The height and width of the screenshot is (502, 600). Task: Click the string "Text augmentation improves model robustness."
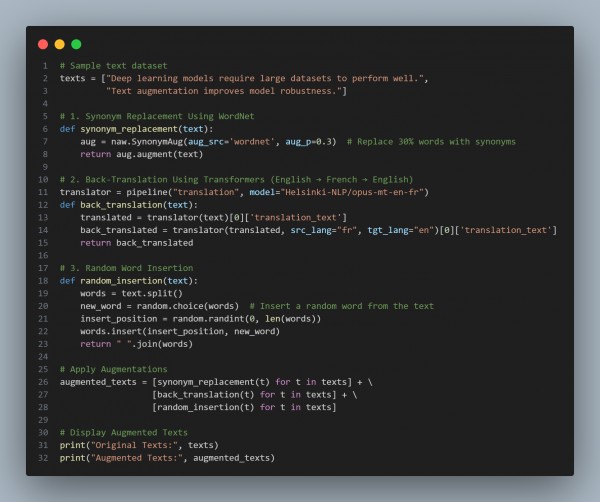tap(223, 91)
